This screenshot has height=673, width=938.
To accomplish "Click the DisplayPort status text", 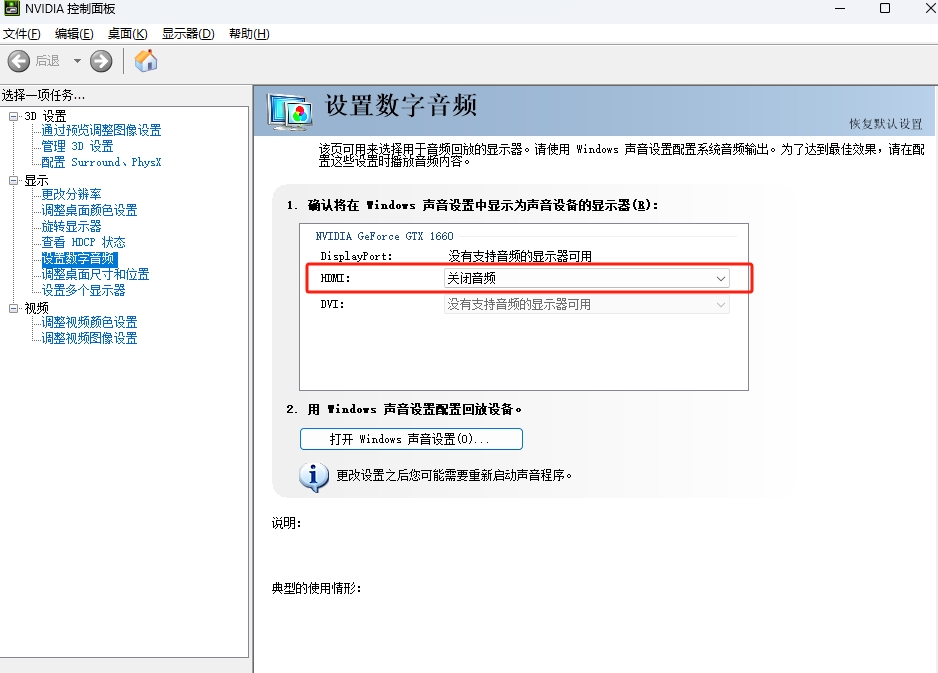I will click(520, 257).
